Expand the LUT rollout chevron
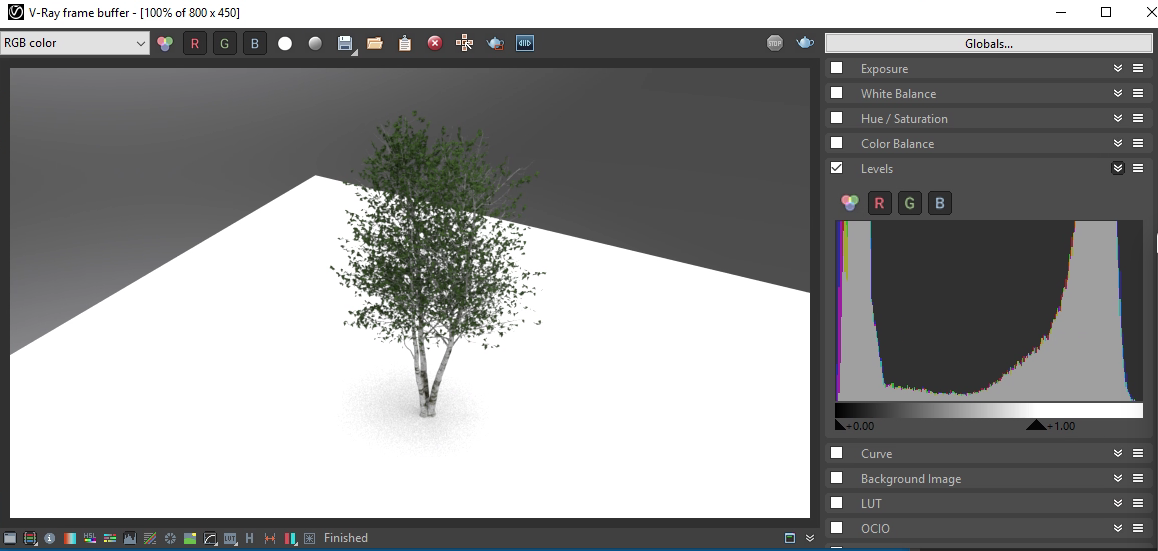This screenshot has width=1158, height=551. click(1118, 504)
